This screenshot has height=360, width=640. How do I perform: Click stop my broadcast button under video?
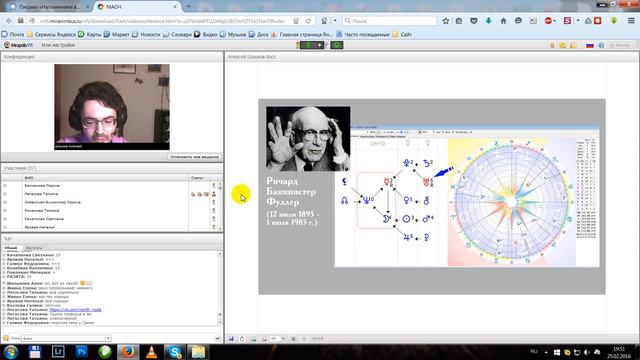pyautogui.click(x=195, y=157)
